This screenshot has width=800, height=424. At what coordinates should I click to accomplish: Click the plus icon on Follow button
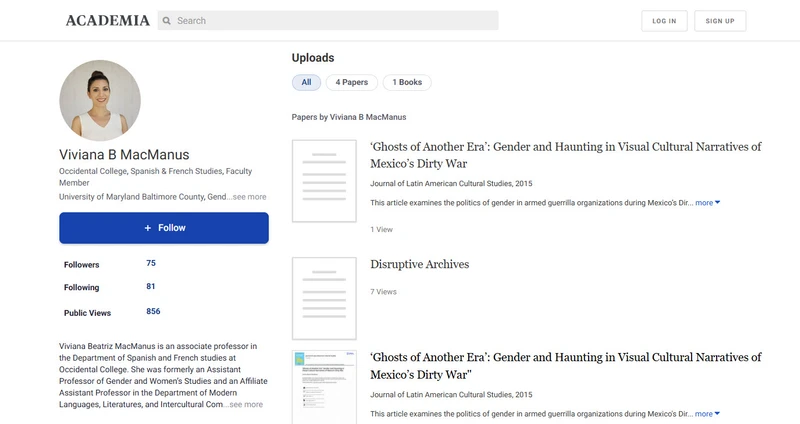pyautogui.click(x=147, y=228)
